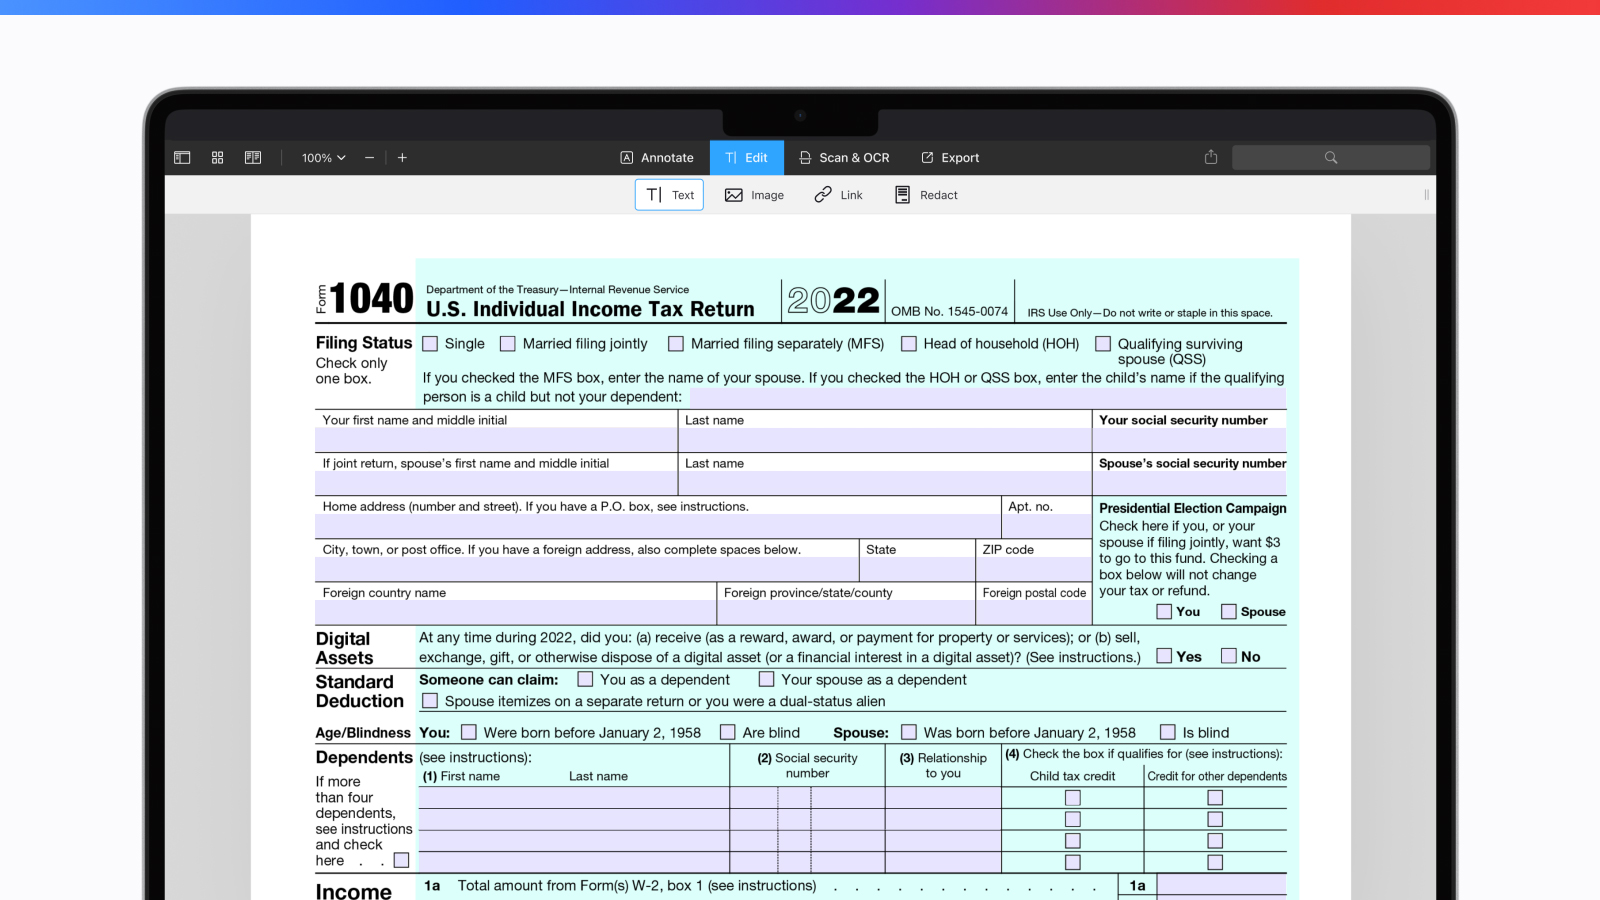Check the Single filing status box
The height and width of the screenshot is (900, 1600).
pos(429,343)
